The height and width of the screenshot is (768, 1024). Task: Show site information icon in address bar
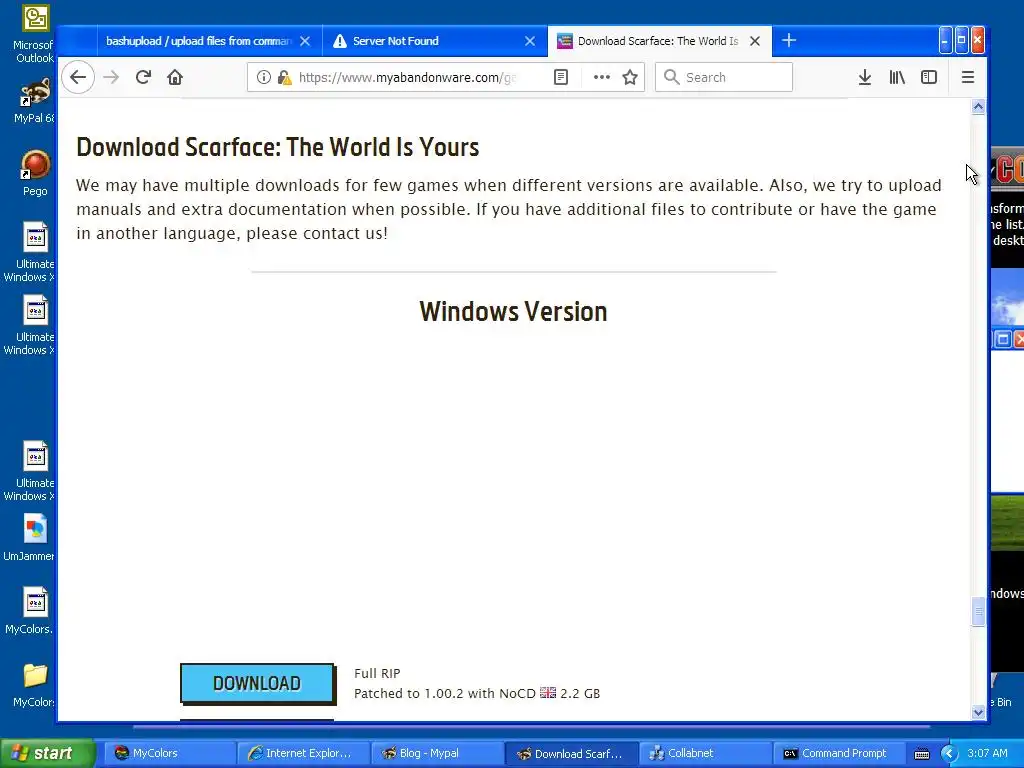click(263, 77)
